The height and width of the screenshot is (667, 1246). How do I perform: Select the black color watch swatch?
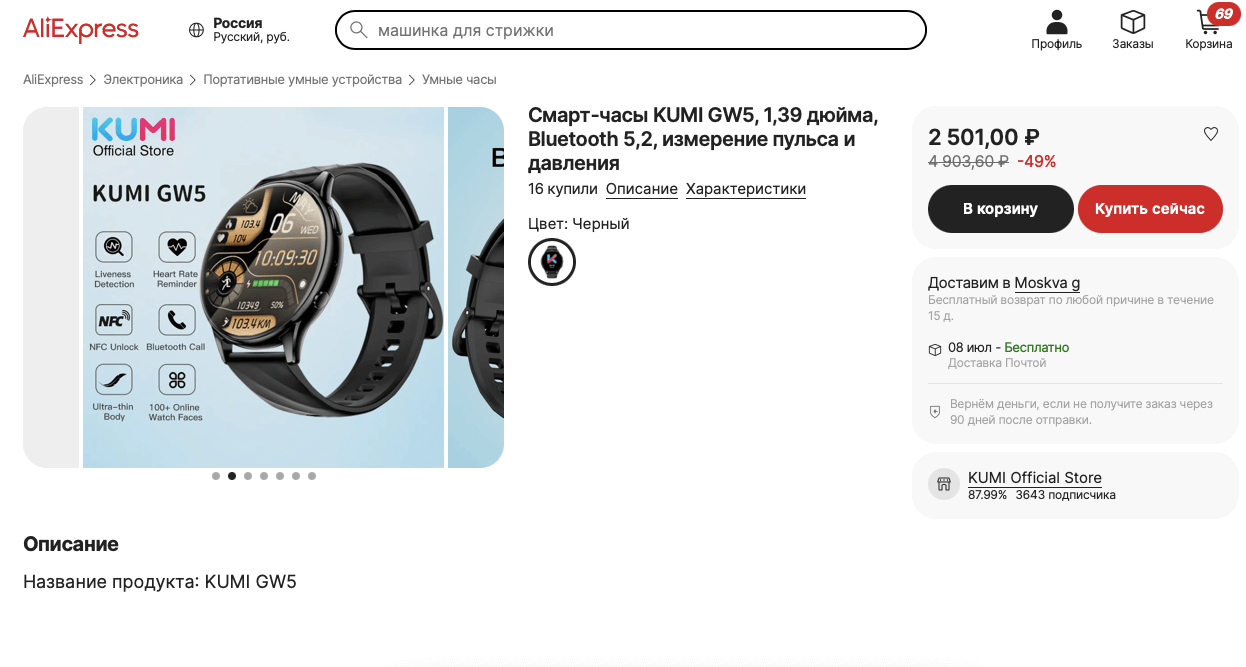coord(552,262)
